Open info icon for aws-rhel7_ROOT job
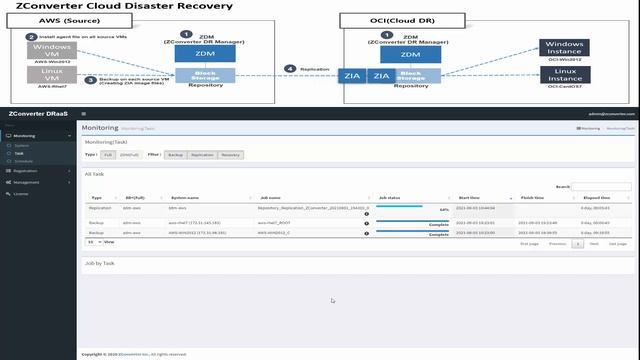Image resolution: width=640 pixels, height=360 pixels. point(367,224)
